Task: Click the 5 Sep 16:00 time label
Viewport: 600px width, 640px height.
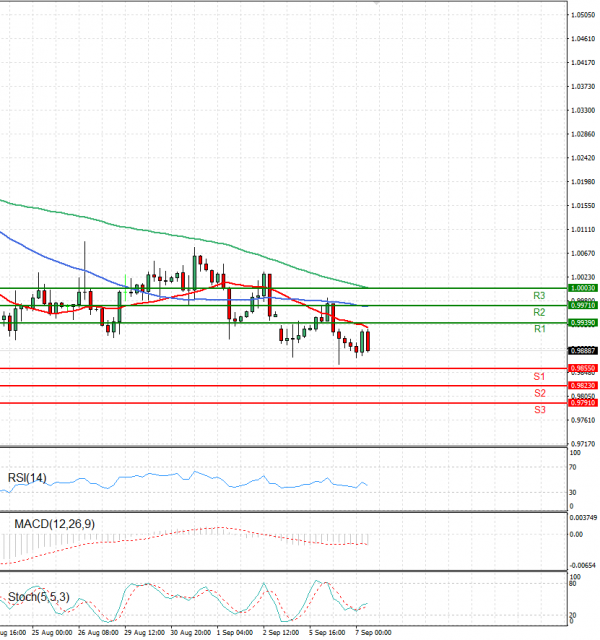Action: coord(327,633)
